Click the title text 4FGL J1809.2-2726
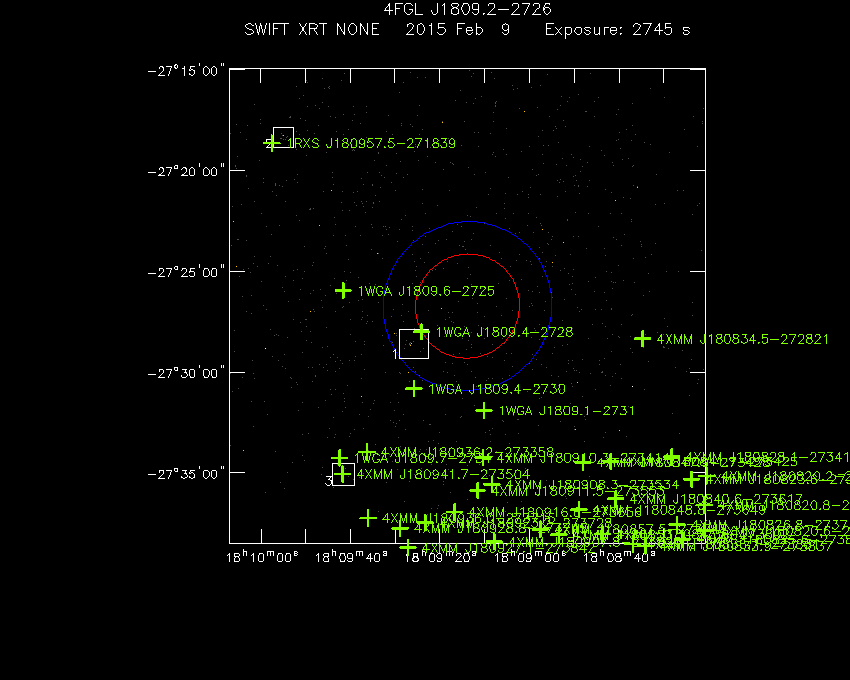This screenshot has height=680, width=850. [x=467, y=9]
